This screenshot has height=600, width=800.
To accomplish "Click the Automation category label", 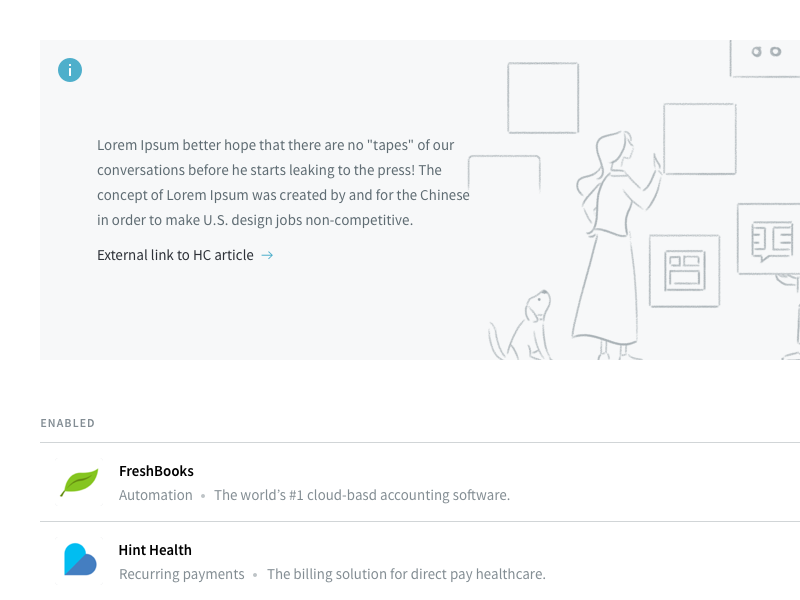I will pyautogui.click(x=156, y=495).
